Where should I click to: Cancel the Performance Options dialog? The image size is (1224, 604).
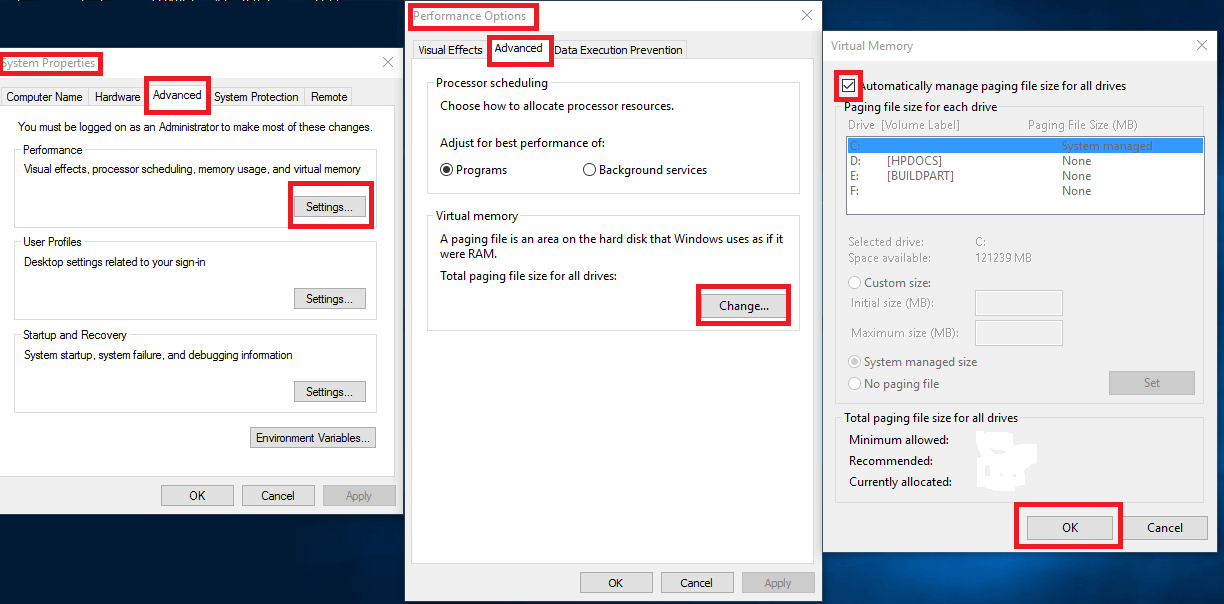(x=697, y=583)
